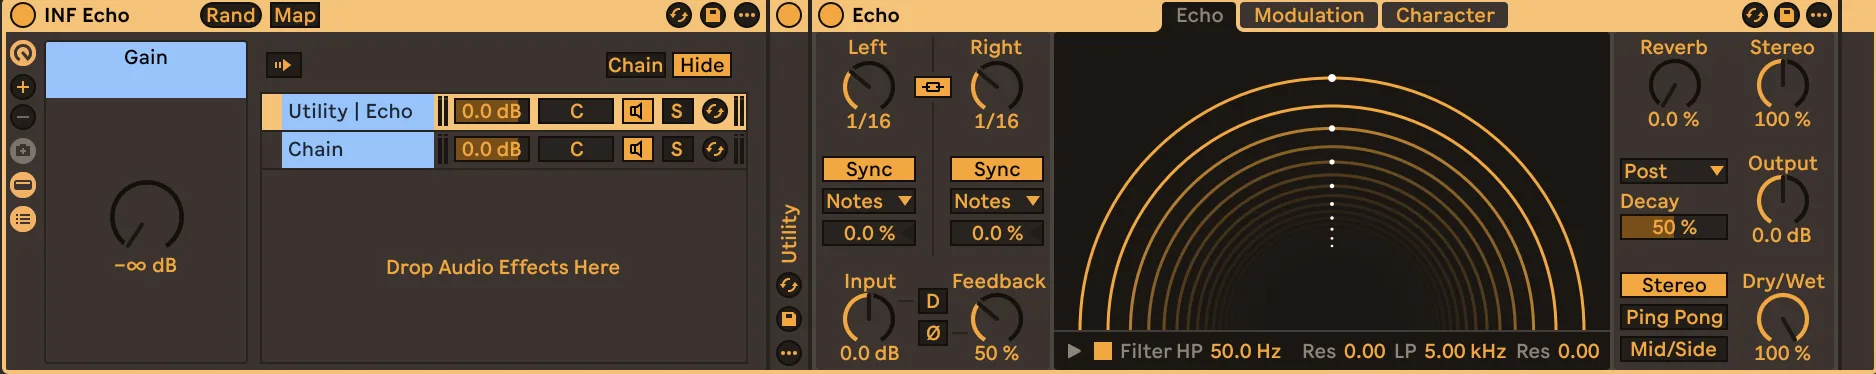
Task: Toggle the INF Echo rack power button
Action: tap(22, 15)
